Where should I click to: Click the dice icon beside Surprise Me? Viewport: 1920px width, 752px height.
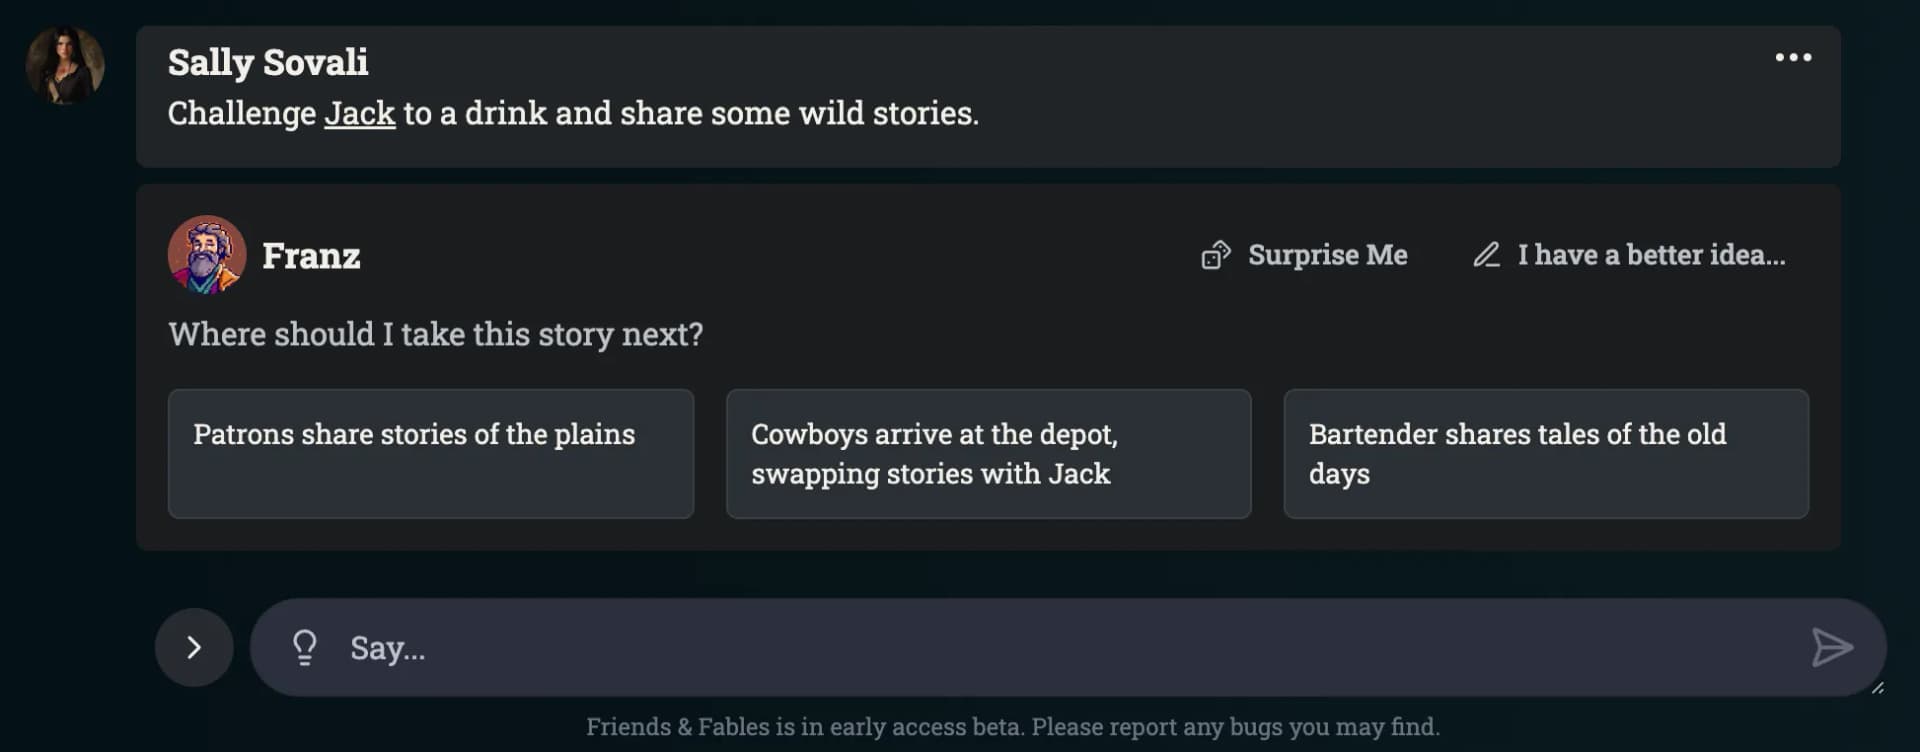point(1215,256)
